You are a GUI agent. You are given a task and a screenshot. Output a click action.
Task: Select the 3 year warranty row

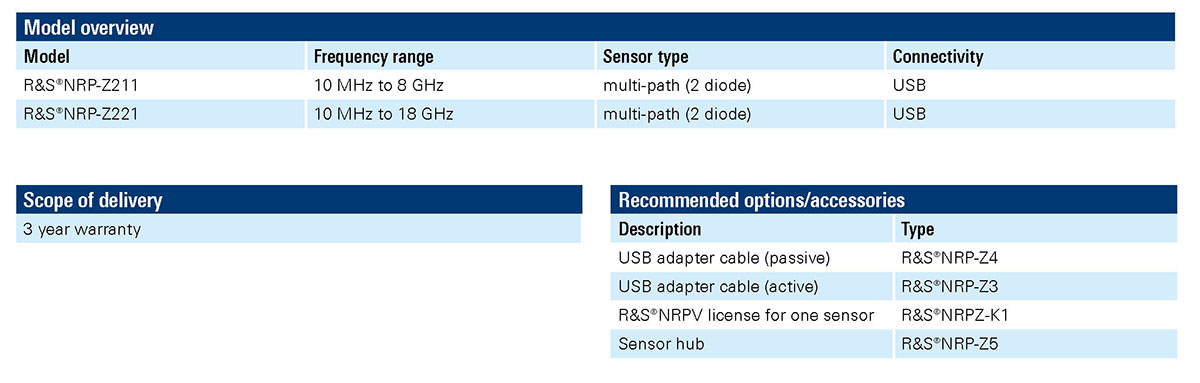tap(299, 229)
